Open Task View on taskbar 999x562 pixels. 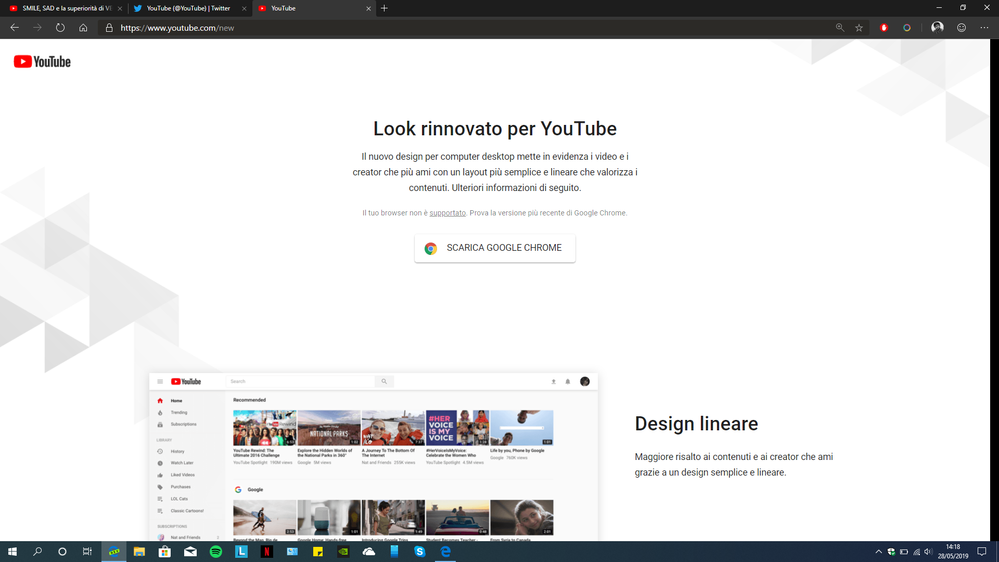click(87, 551)
